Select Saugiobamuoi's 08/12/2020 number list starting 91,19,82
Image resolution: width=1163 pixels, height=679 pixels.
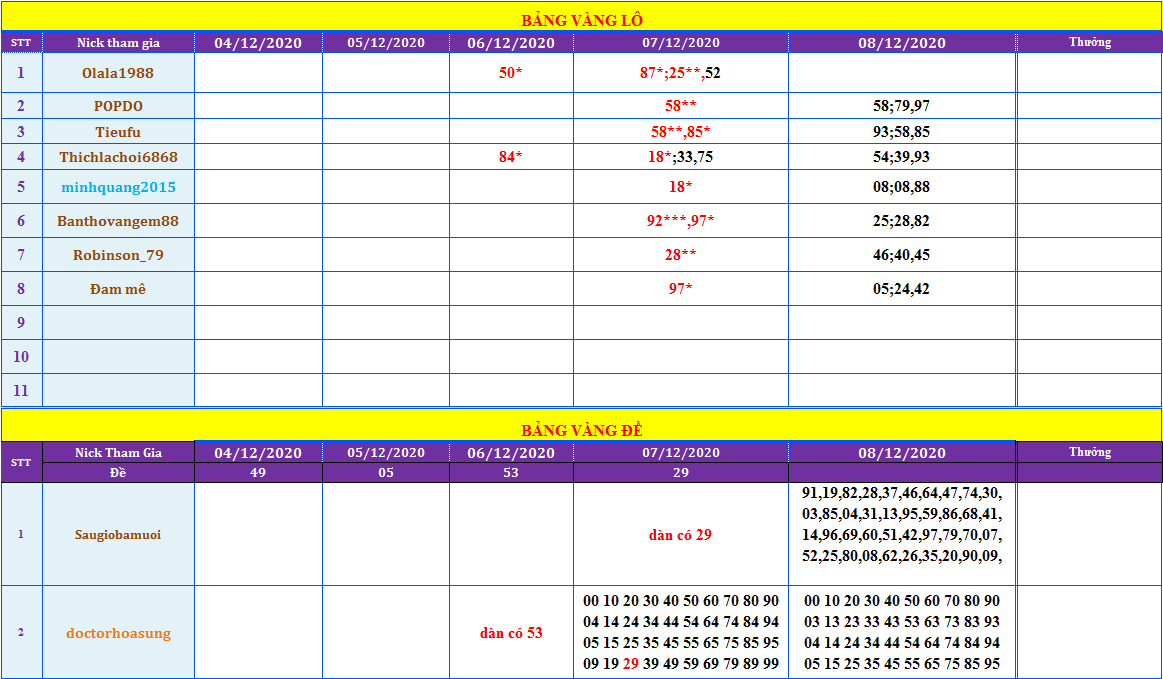coord(902,534)
